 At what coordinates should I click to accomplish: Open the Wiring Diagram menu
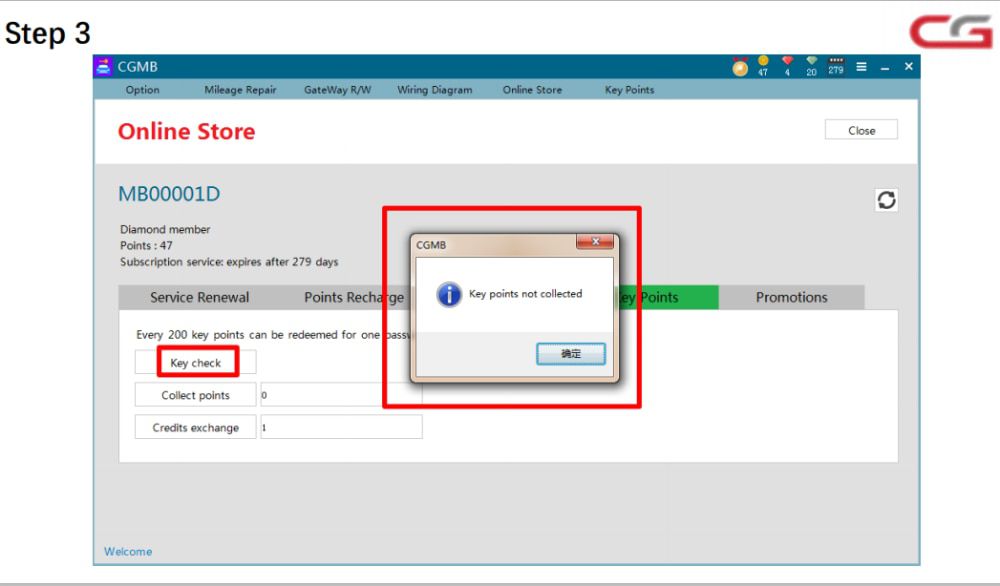point(434,90)
